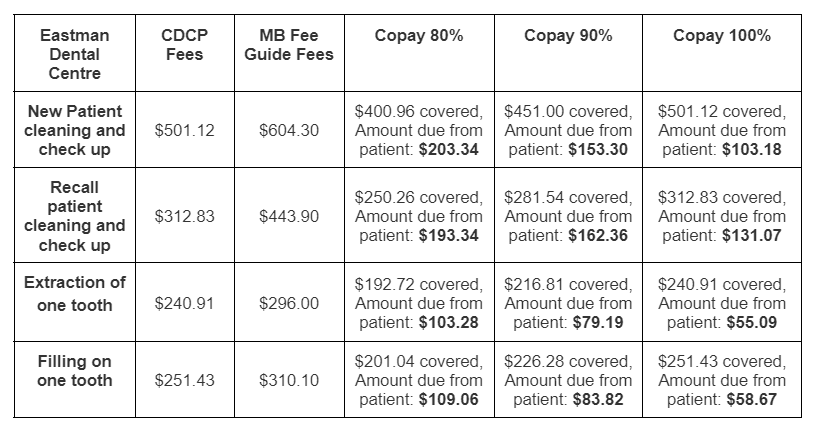Click the Copay 90% column header
The height and width of the screenshot is (428, 815).
[568, 36]
